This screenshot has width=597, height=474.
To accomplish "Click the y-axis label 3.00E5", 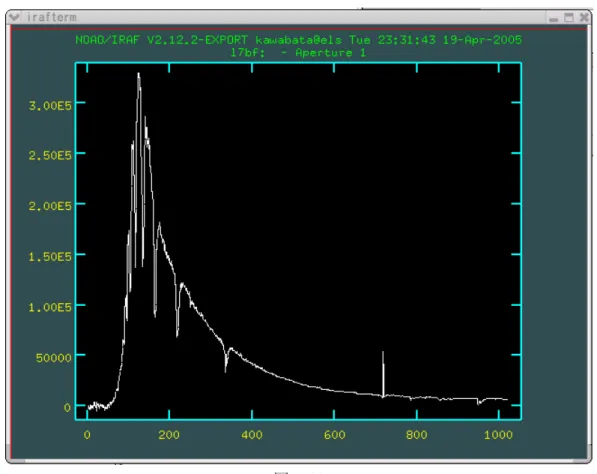I will (50, 106).
